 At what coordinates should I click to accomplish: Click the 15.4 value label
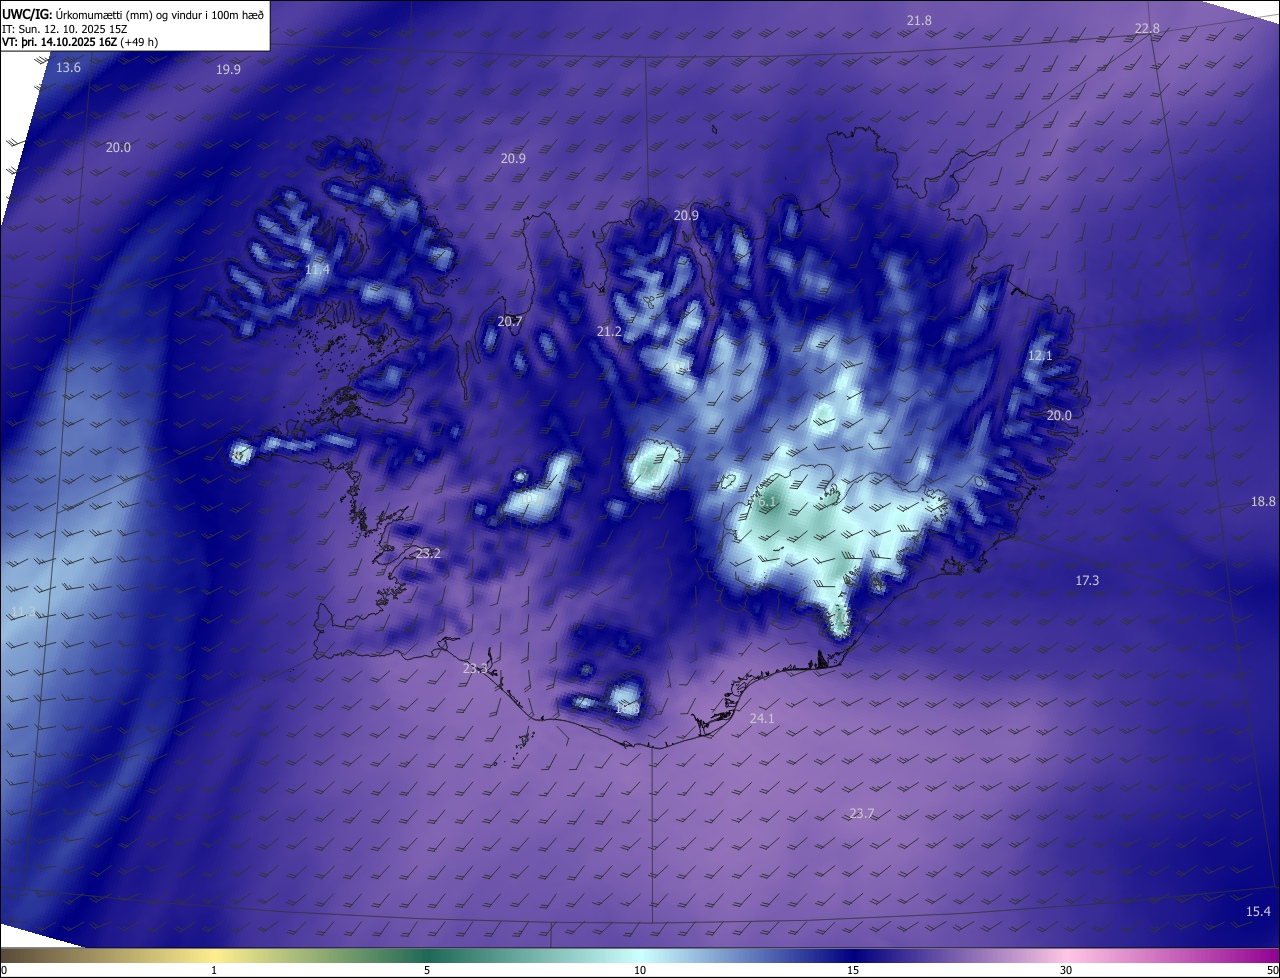tap(1258, 911)
